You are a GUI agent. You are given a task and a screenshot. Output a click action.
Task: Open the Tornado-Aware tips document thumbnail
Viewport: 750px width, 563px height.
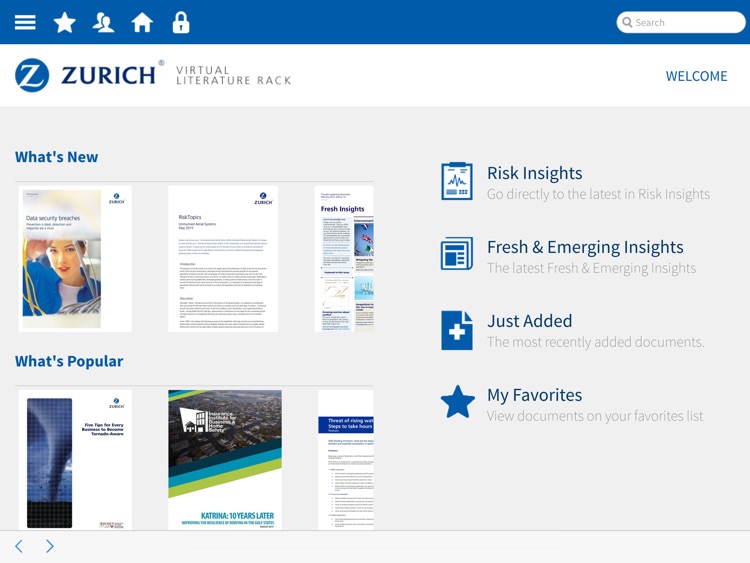click(75, 460)
